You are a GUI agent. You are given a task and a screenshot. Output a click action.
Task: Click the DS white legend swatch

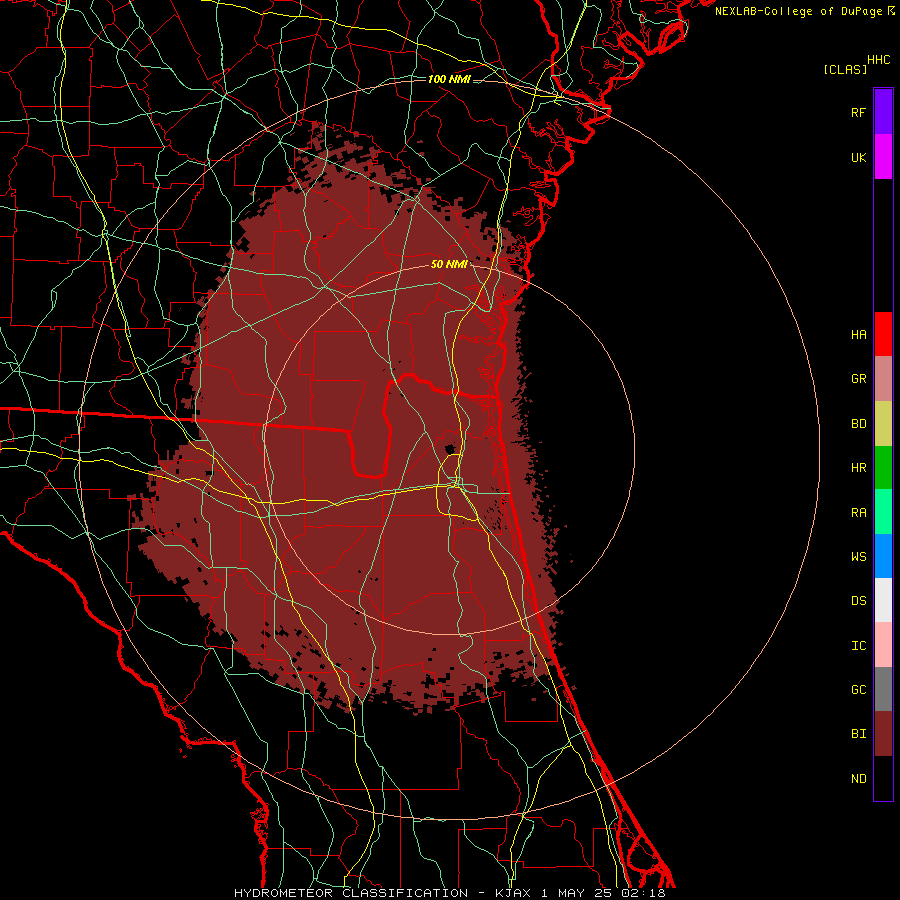click(x=883, y=600)
